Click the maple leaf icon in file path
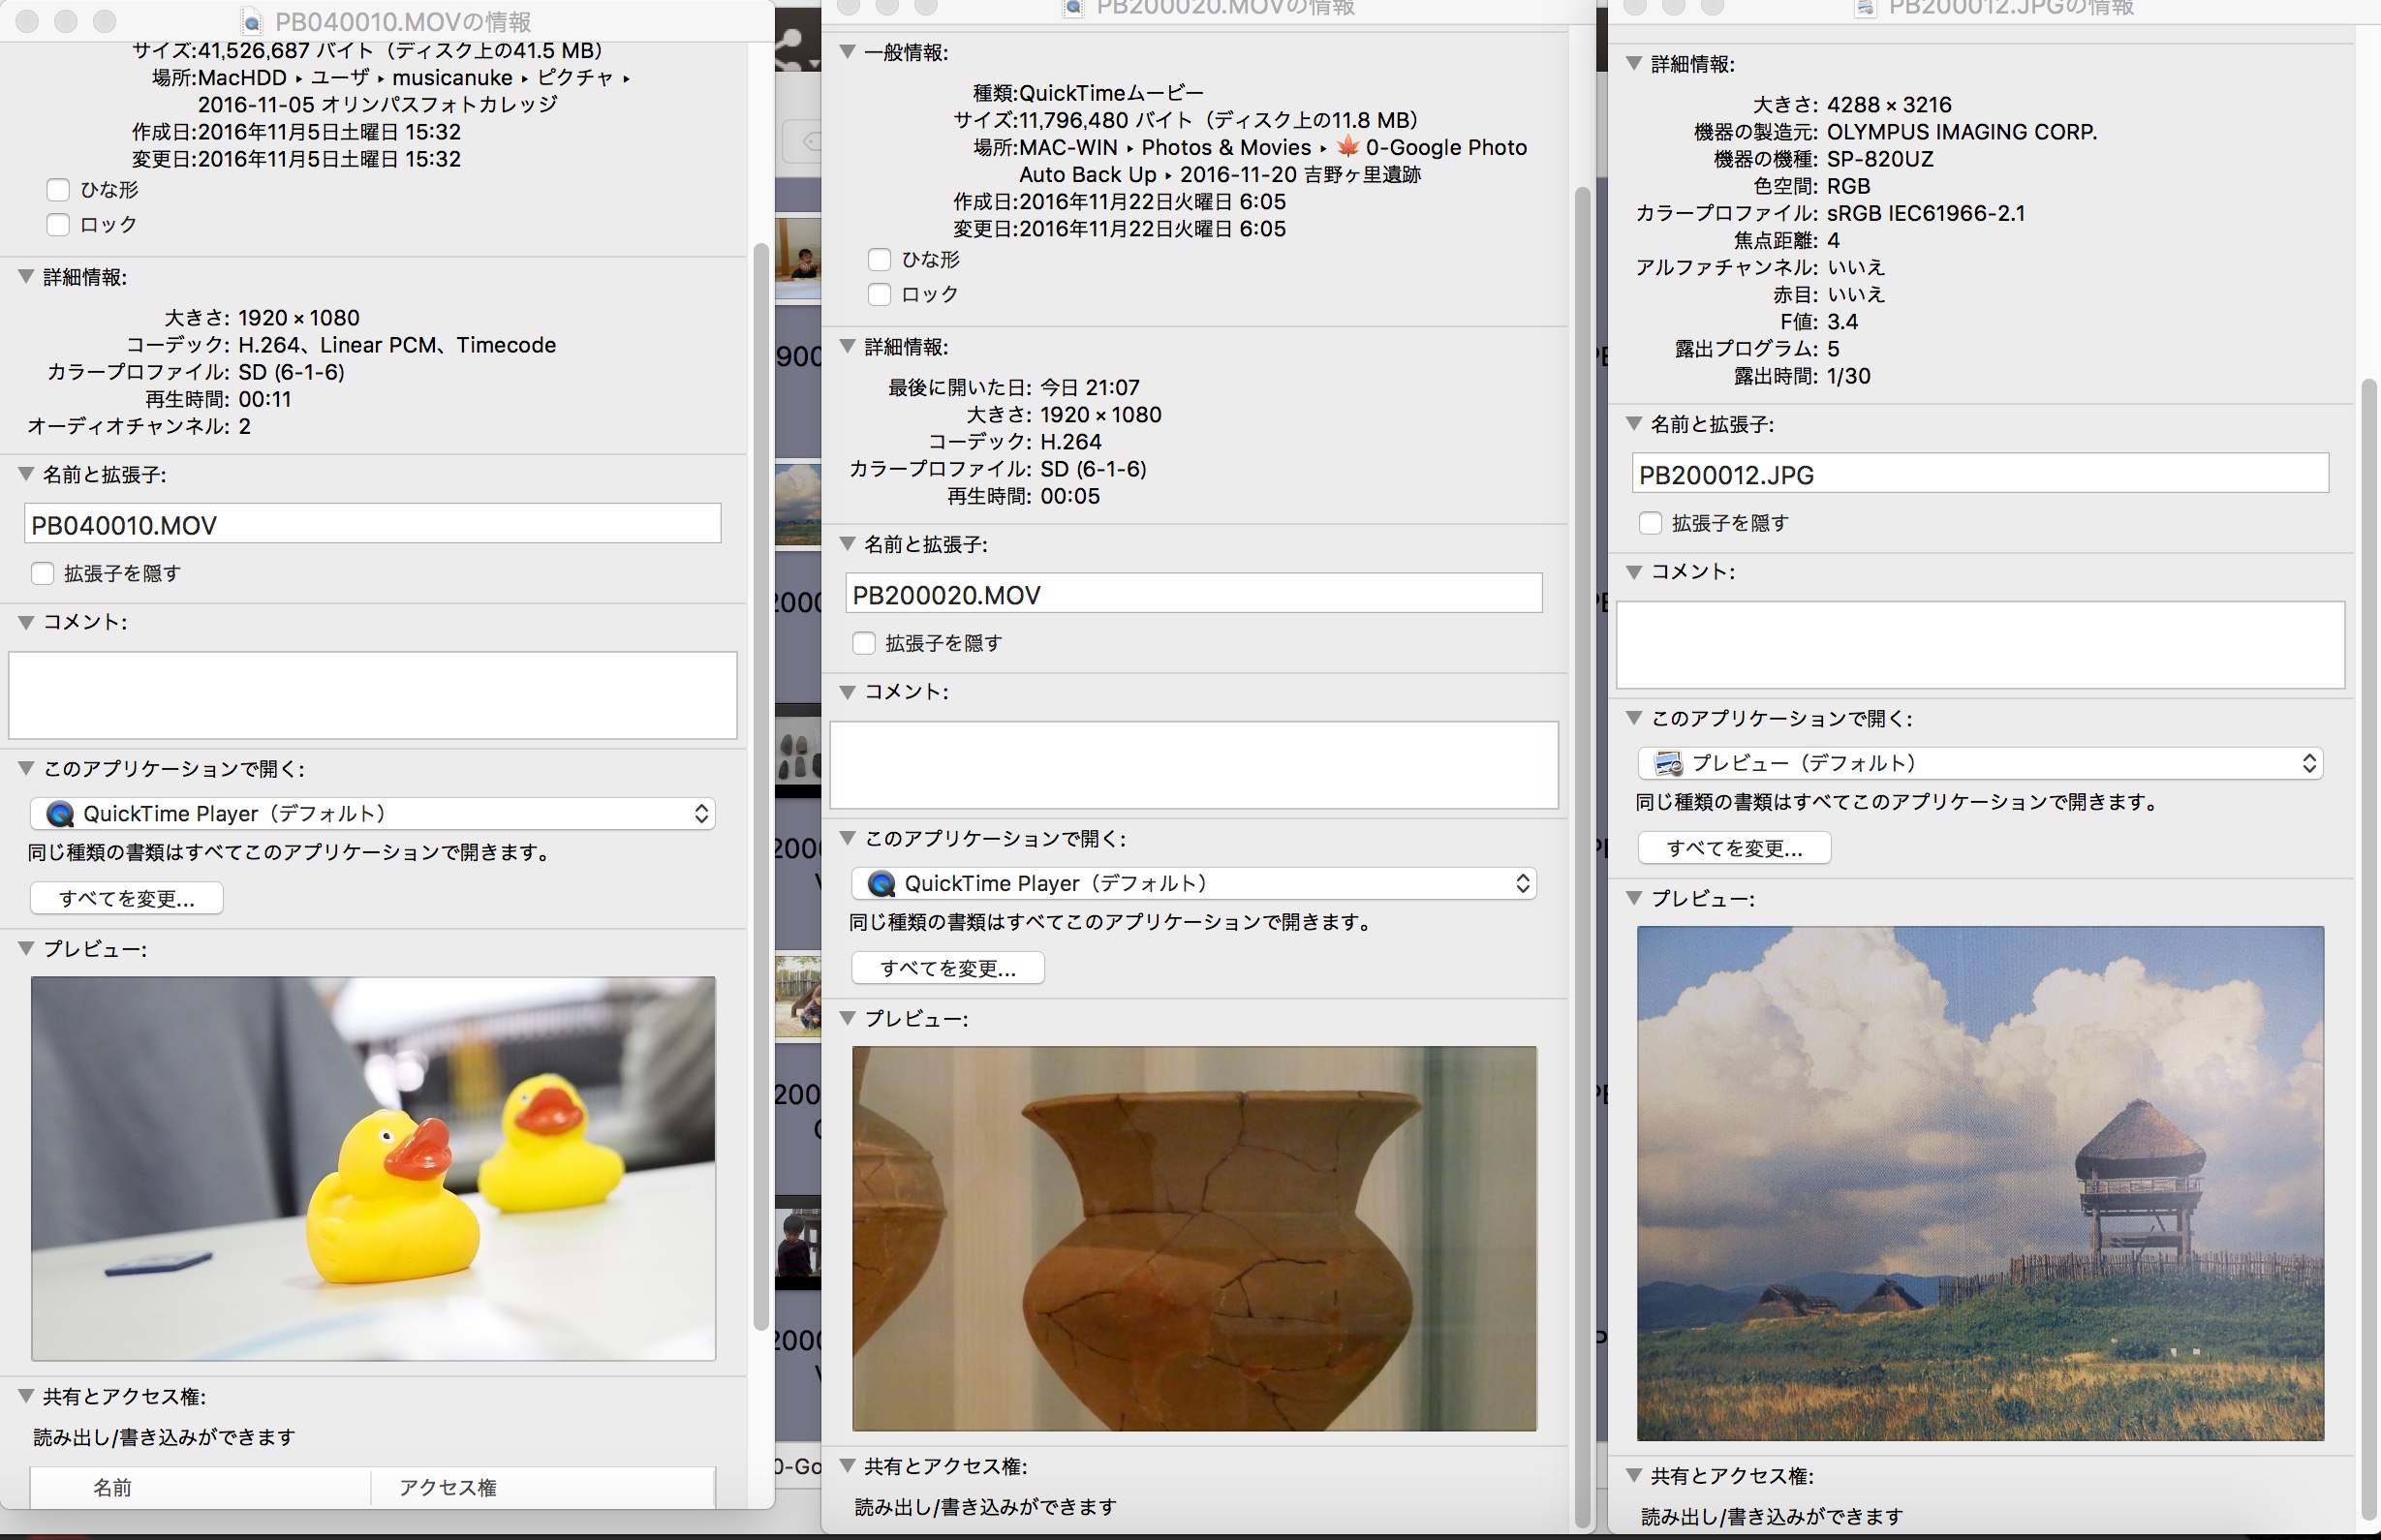Screen dimensions: 2381x1540 (1347, 147)
